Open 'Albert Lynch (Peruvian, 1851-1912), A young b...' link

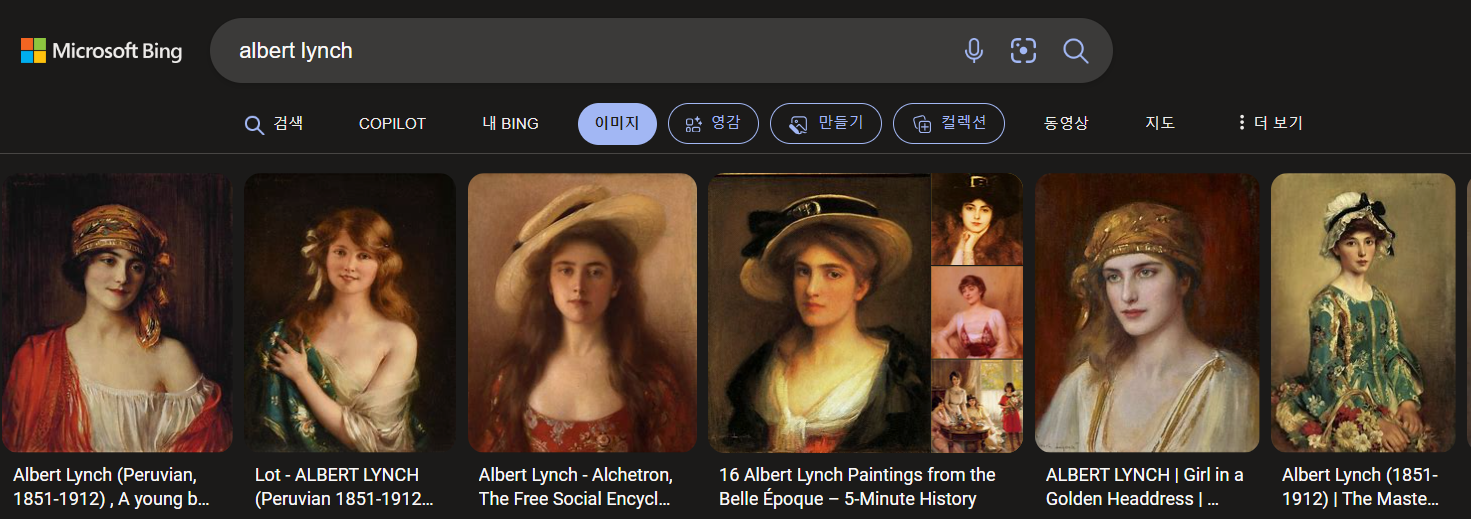[112, 487]
